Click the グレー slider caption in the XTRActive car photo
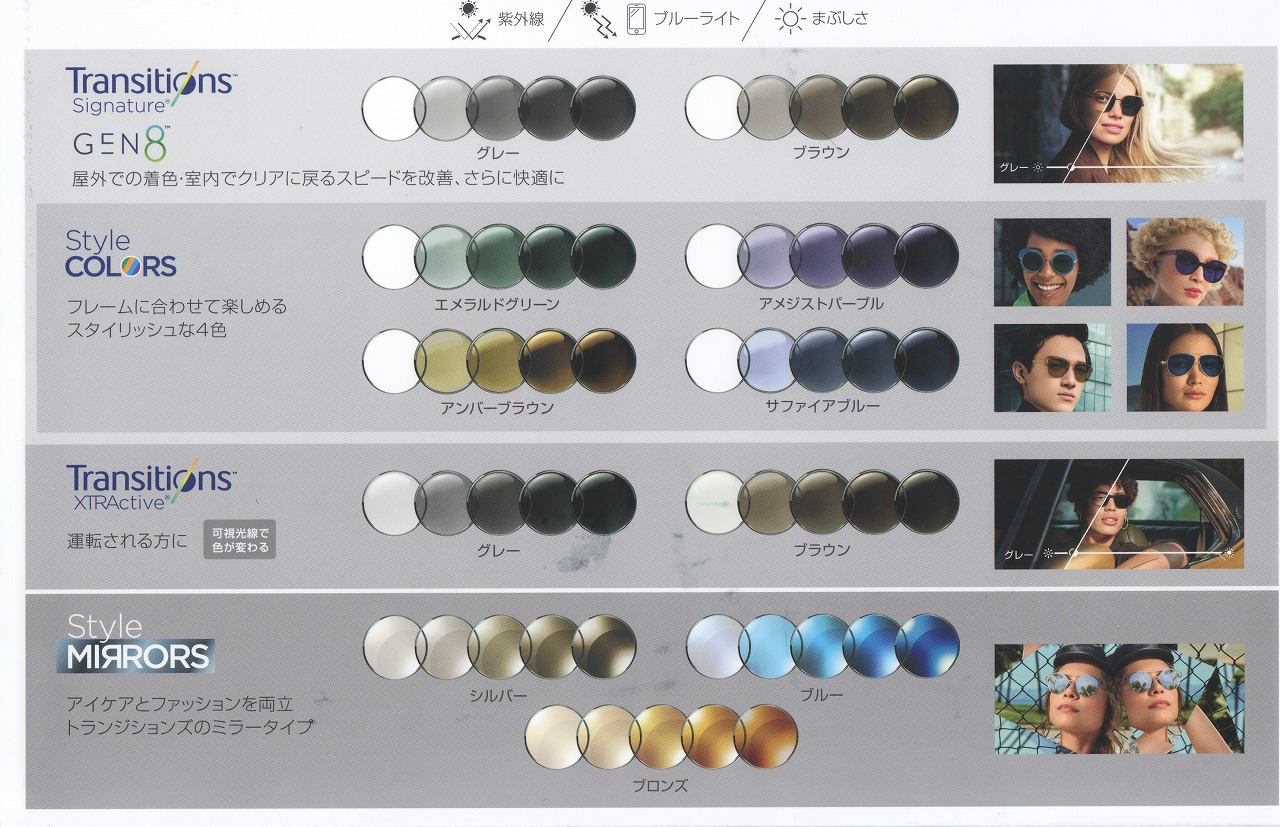The width and height of the screenshot is (1280, 827). coord(1019,554)
